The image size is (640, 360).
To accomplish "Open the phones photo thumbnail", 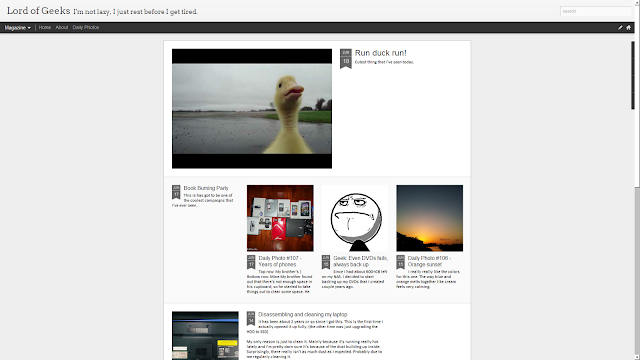I will click(x=280, y=218).
